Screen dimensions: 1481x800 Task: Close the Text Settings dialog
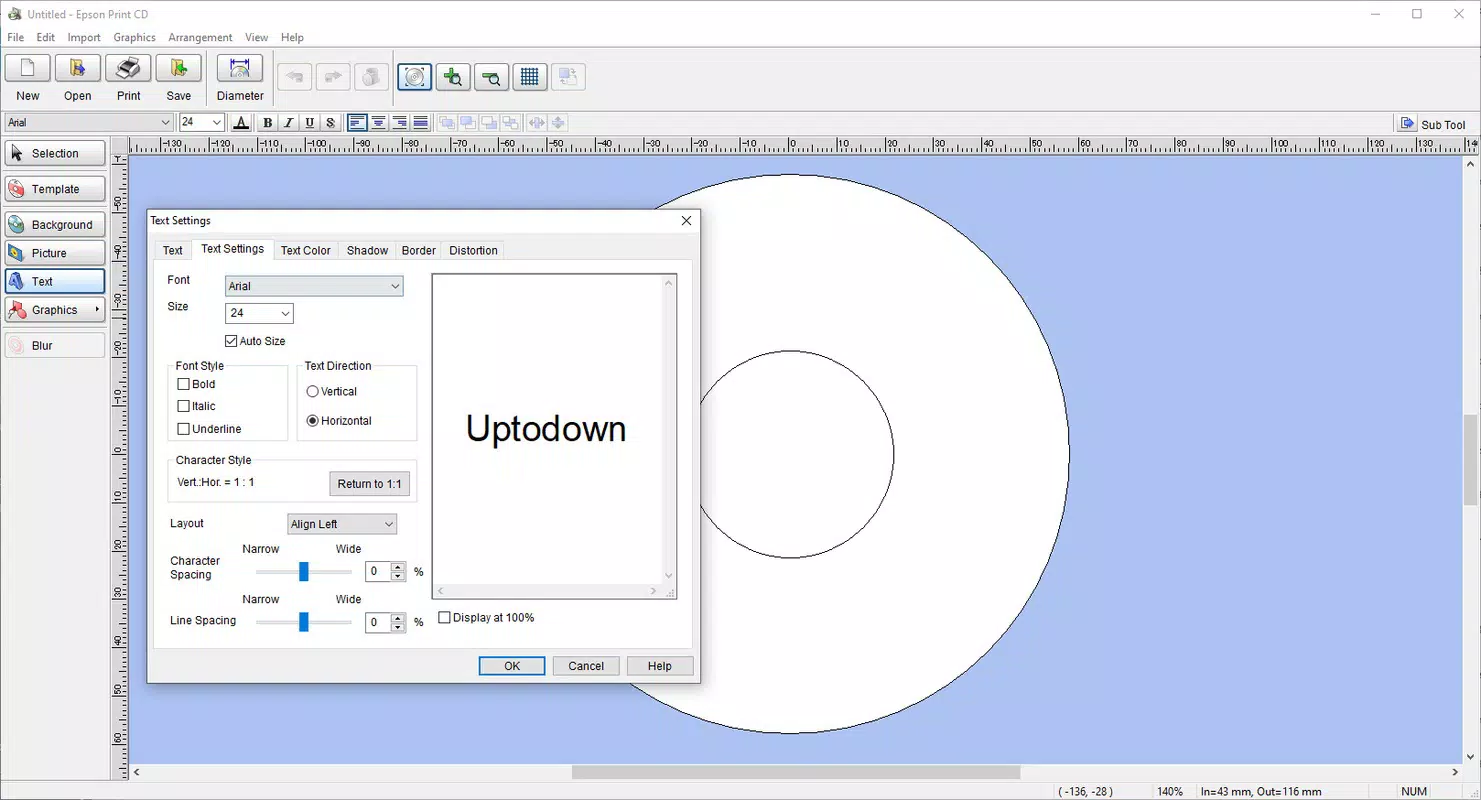point(686,221)
